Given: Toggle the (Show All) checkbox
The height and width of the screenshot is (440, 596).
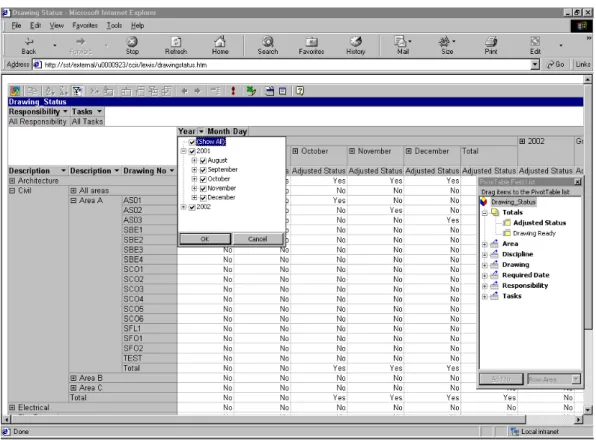Looking at the screenshot, I should (192, 142).
